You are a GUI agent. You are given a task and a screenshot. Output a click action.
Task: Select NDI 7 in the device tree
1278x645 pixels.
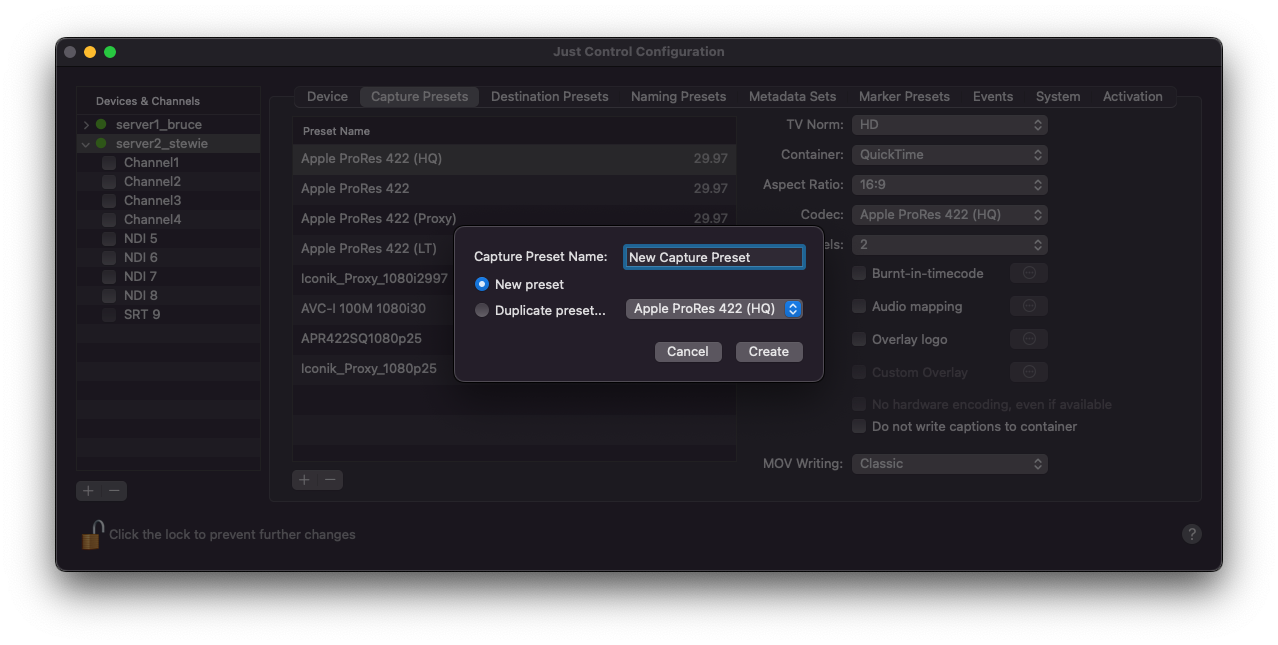(x=168, y=276)
